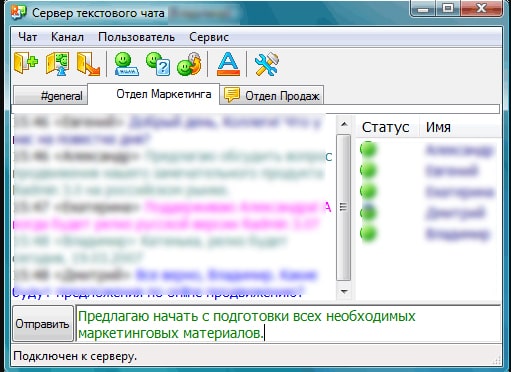Minimize the chat server window
Screen dimensions: 511x372
423,8
